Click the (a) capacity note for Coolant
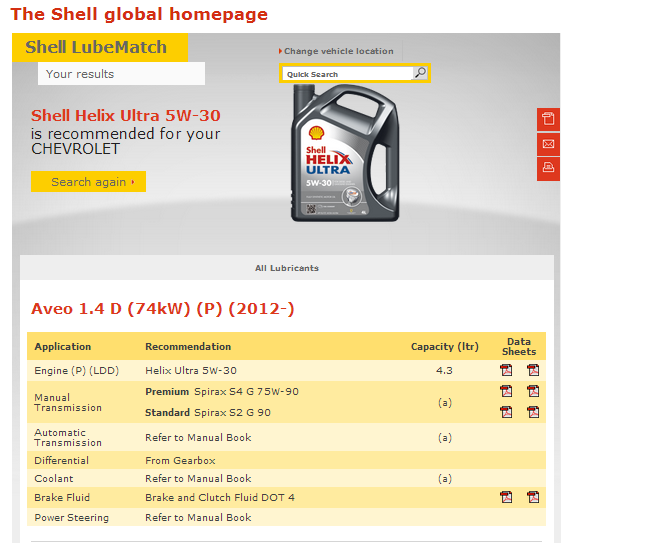The image size is (662, 543). pos(445,478)
